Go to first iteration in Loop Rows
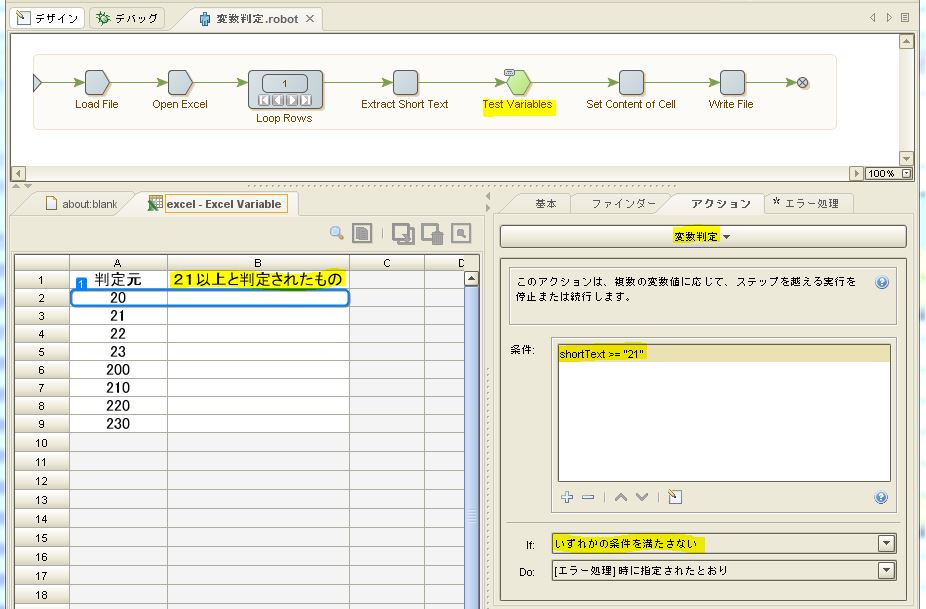Screen dimensions: 926x609 265,100
